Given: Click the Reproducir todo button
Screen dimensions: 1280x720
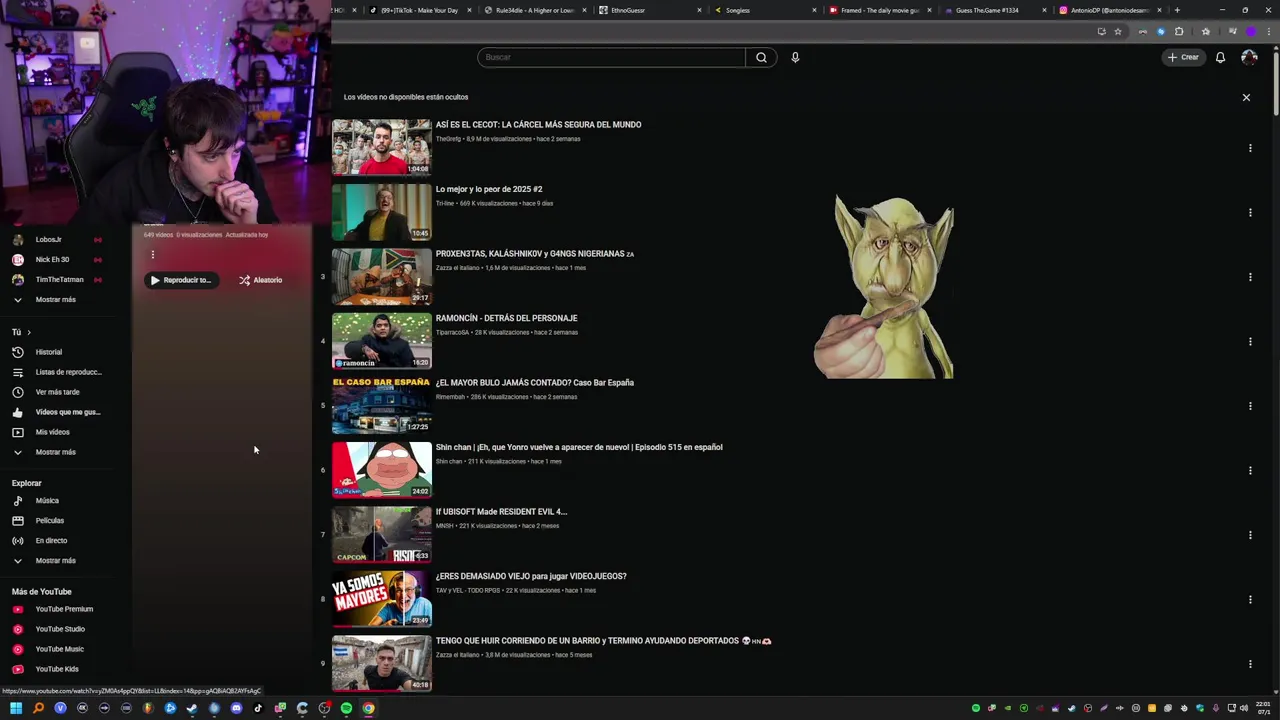Looking at the screenshot, I should click(181, 280).
